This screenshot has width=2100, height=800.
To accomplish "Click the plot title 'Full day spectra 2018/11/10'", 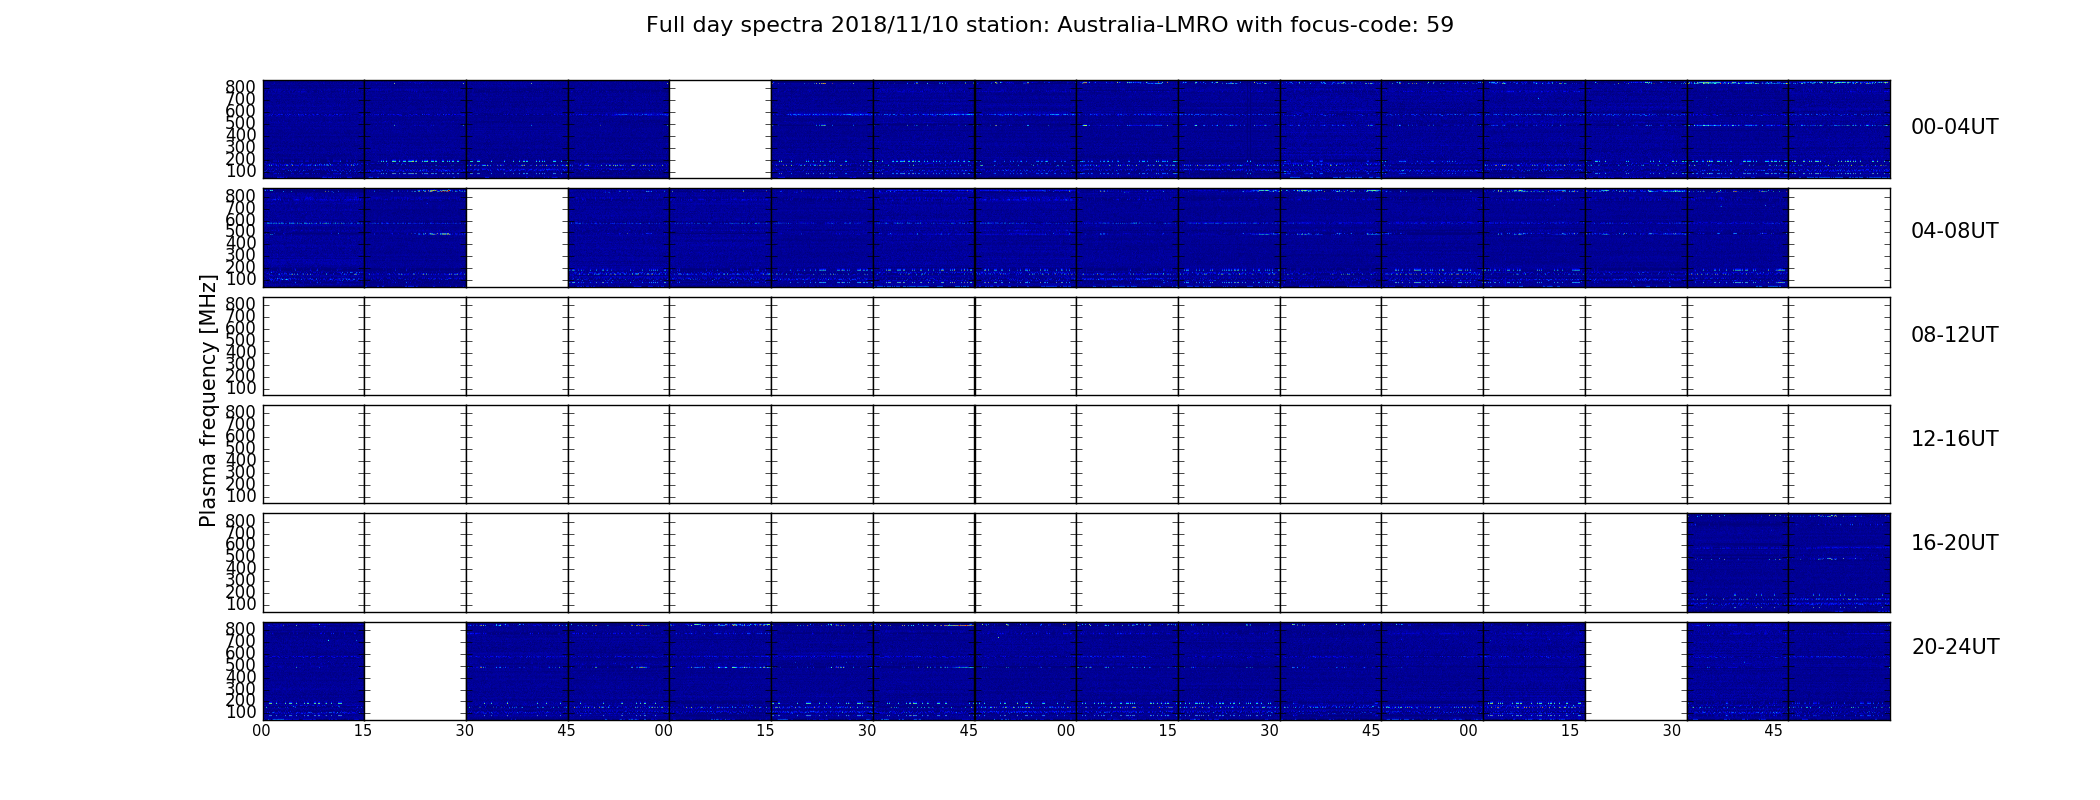I will point(1049,25).
